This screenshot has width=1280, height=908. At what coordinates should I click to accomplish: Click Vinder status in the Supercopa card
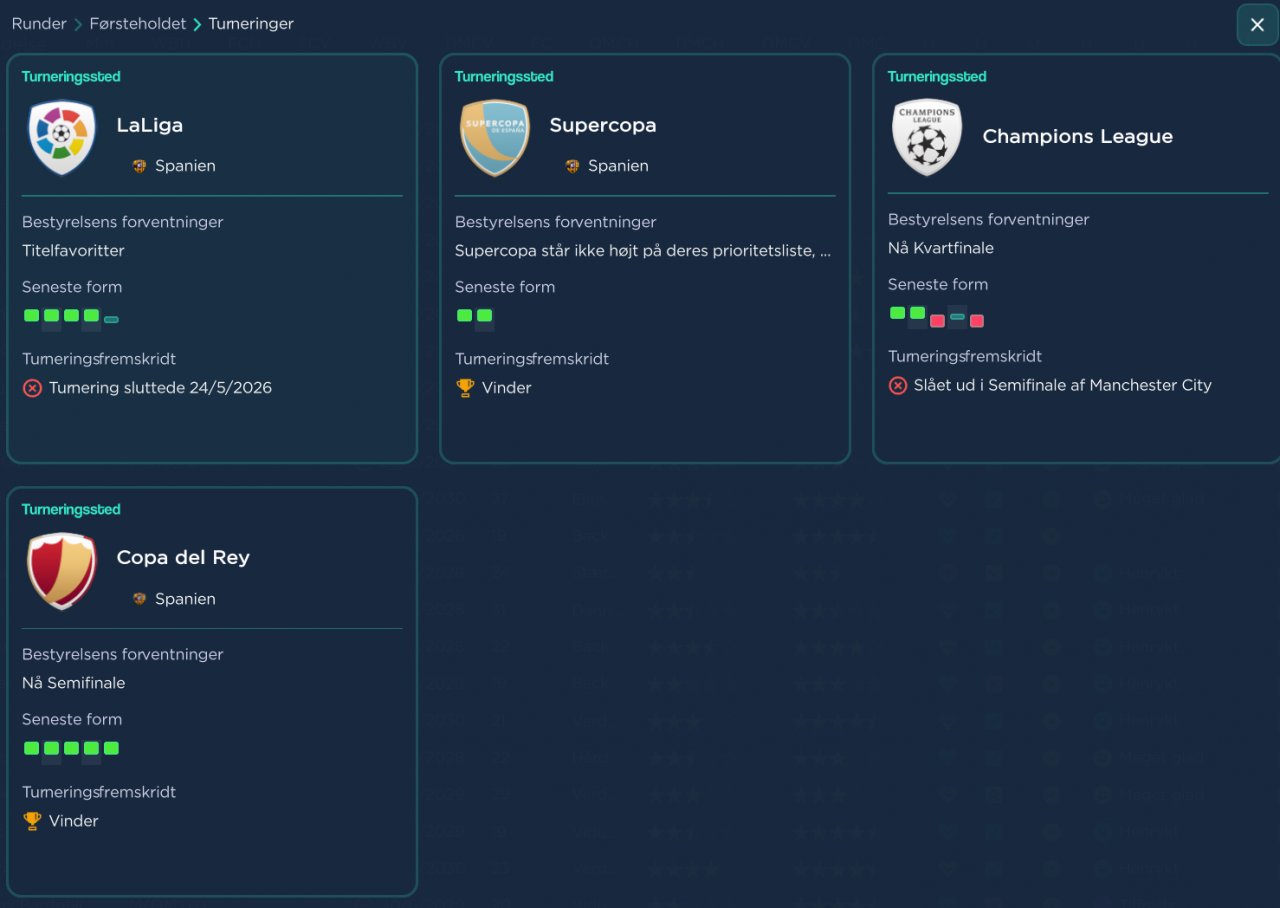507,388
